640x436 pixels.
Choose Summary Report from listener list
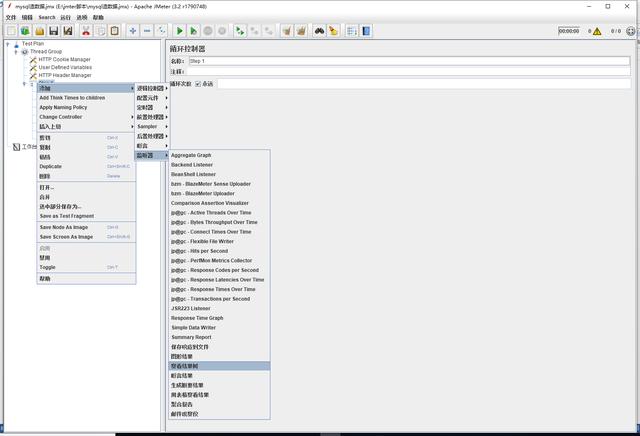(x=190, y=337)
